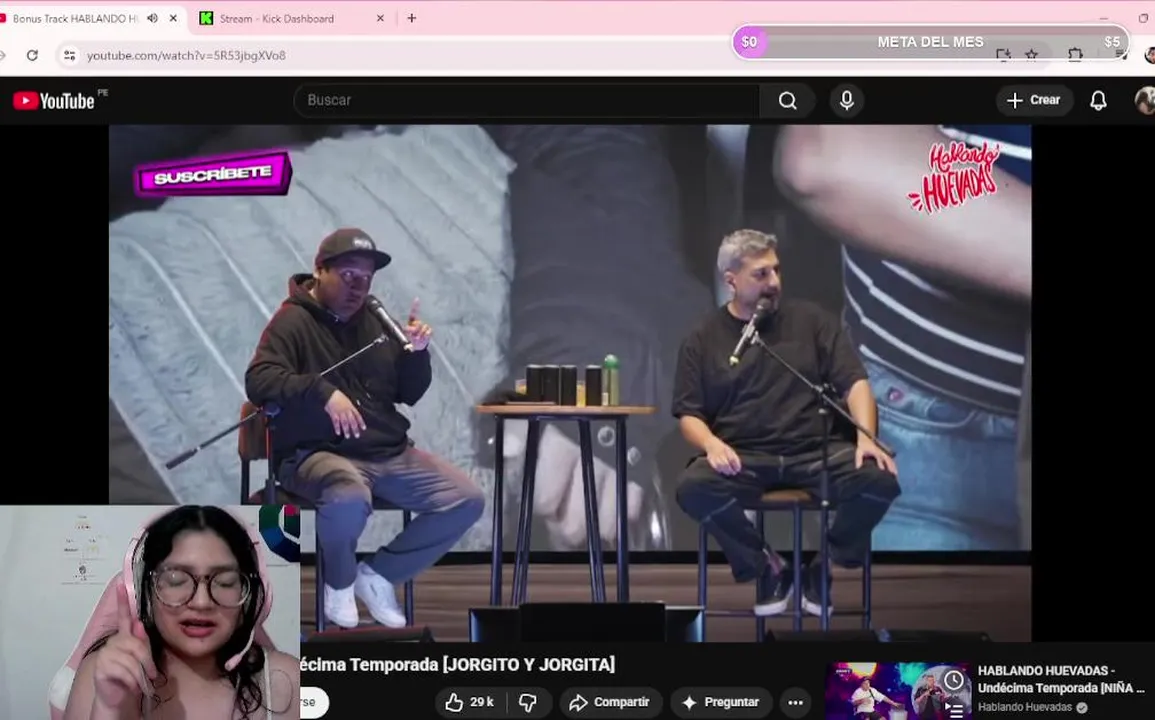This screenshot has width=1155, height=720.
Task: Switch to the Bonus Track HABLANDO tab
Action: click(74, 18)
